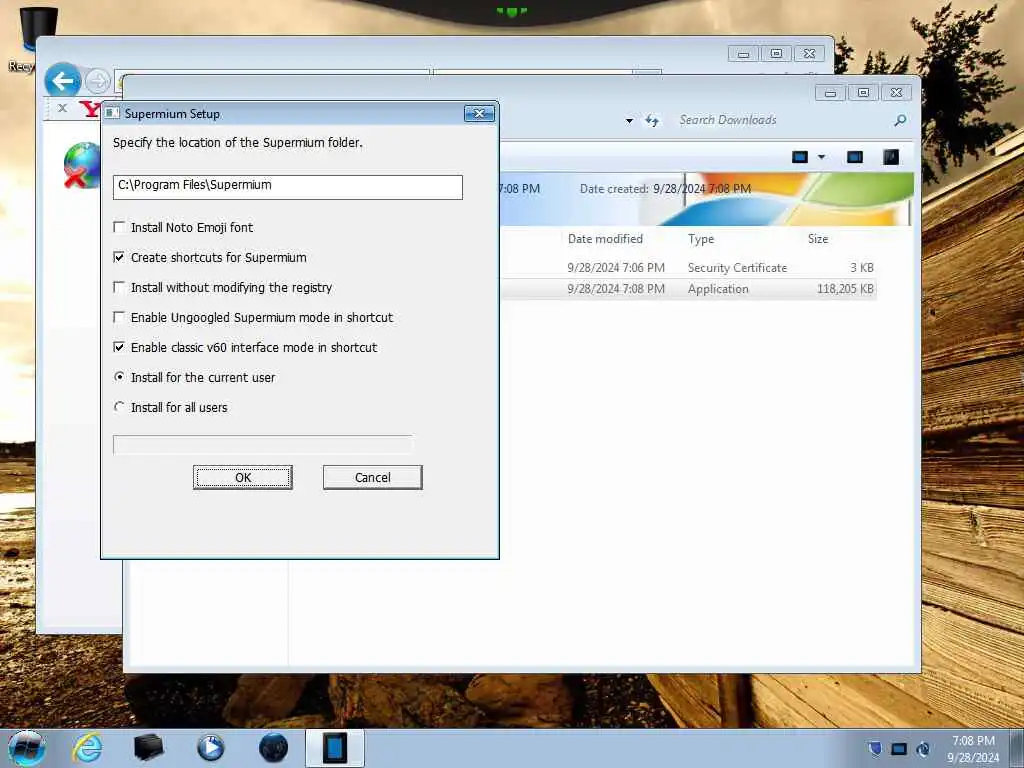Open the view options dropdown arrow
The image size is (1024, 768).
(x=822, y=157)
